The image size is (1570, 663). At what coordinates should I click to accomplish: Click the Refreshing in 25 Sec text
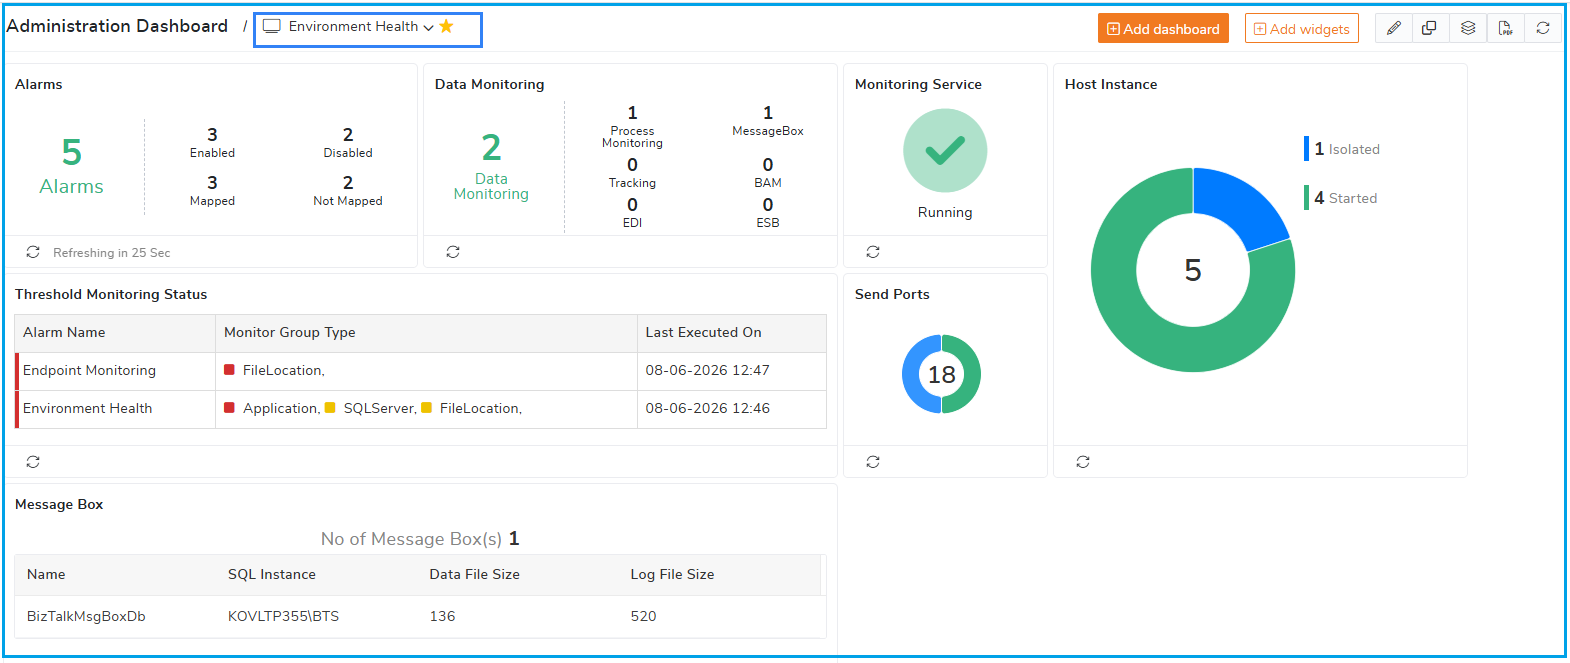pyautogui.click(x=112, y=253)
